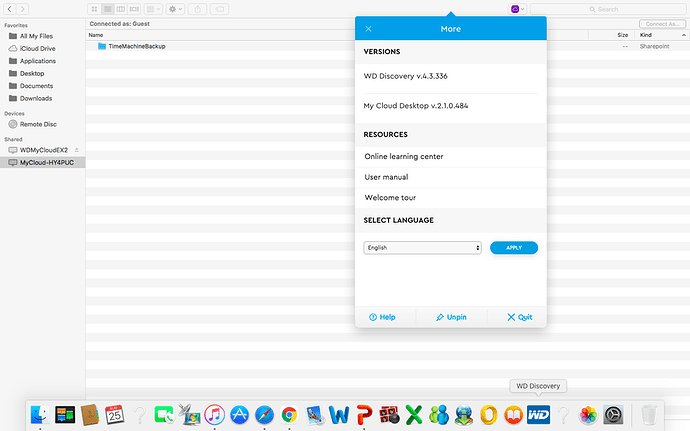
Task: Click Help in the More panel
Action: coord(382,317)
